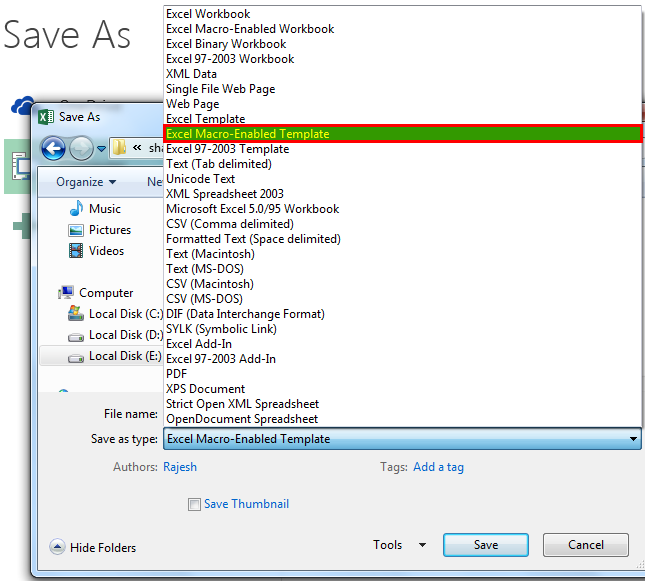This screenshot has height=581, width=645.
Task: Choose XML Data file type
Action: click(x=402, y=74)
